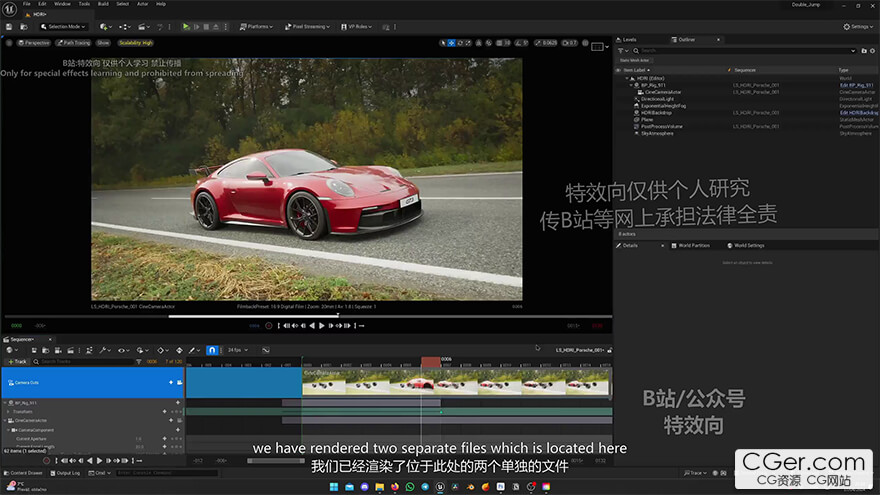Open the Sequencer view options eye icon
Viewport: 880px width, 495px height.
(123, 350)
